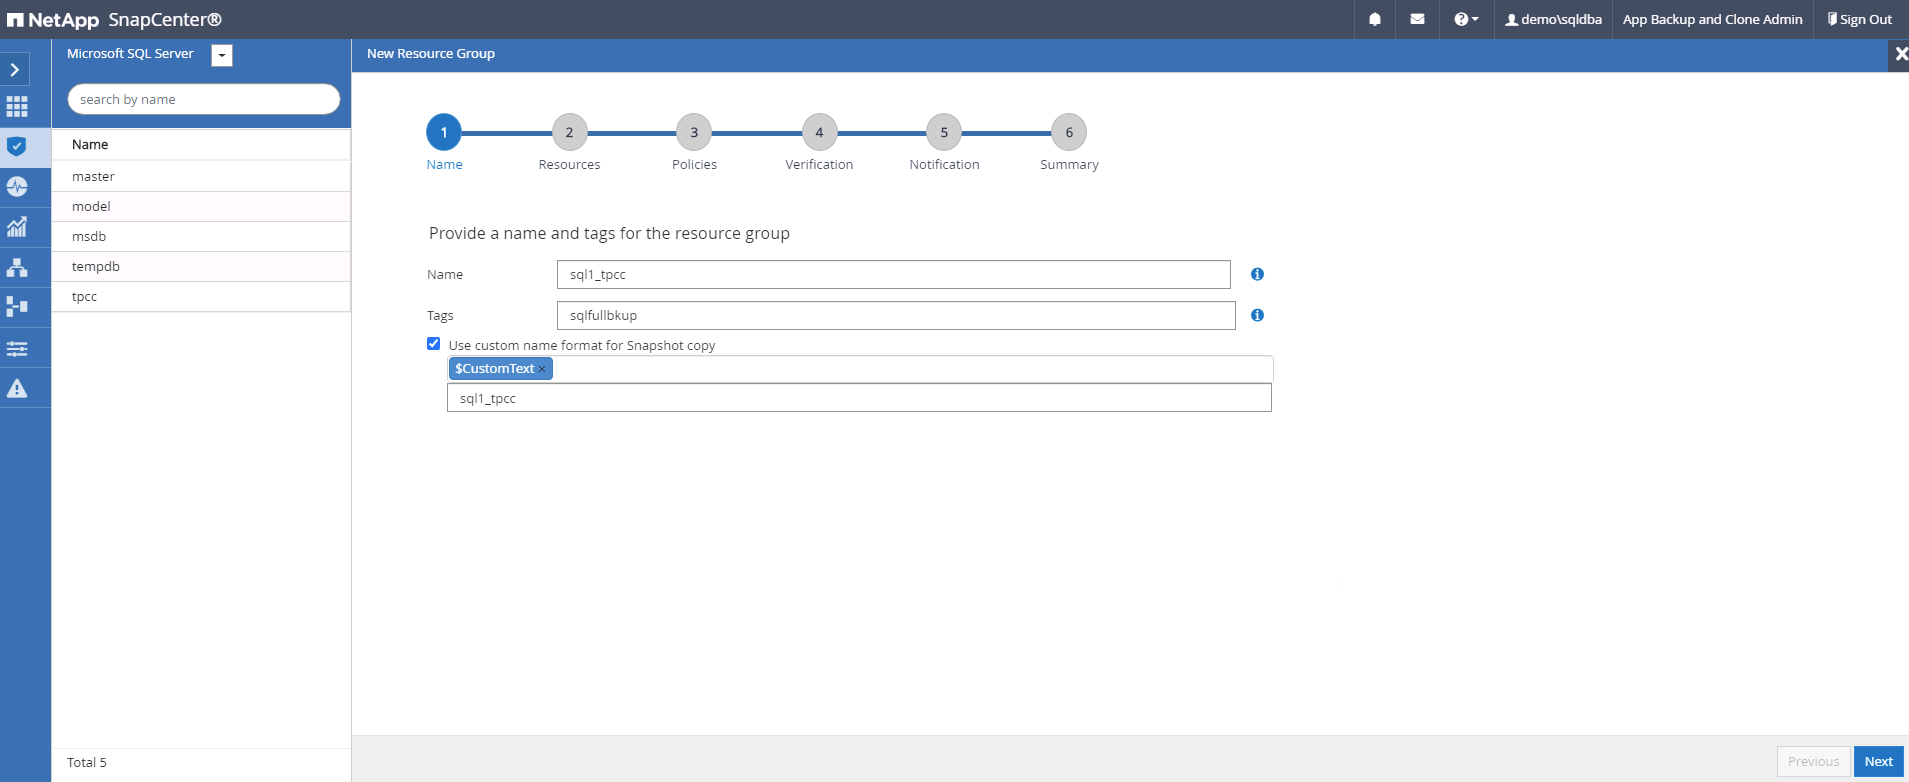Open the Resources shield icon
This screenshot has width=1909, height=782.
click(17, 147)
